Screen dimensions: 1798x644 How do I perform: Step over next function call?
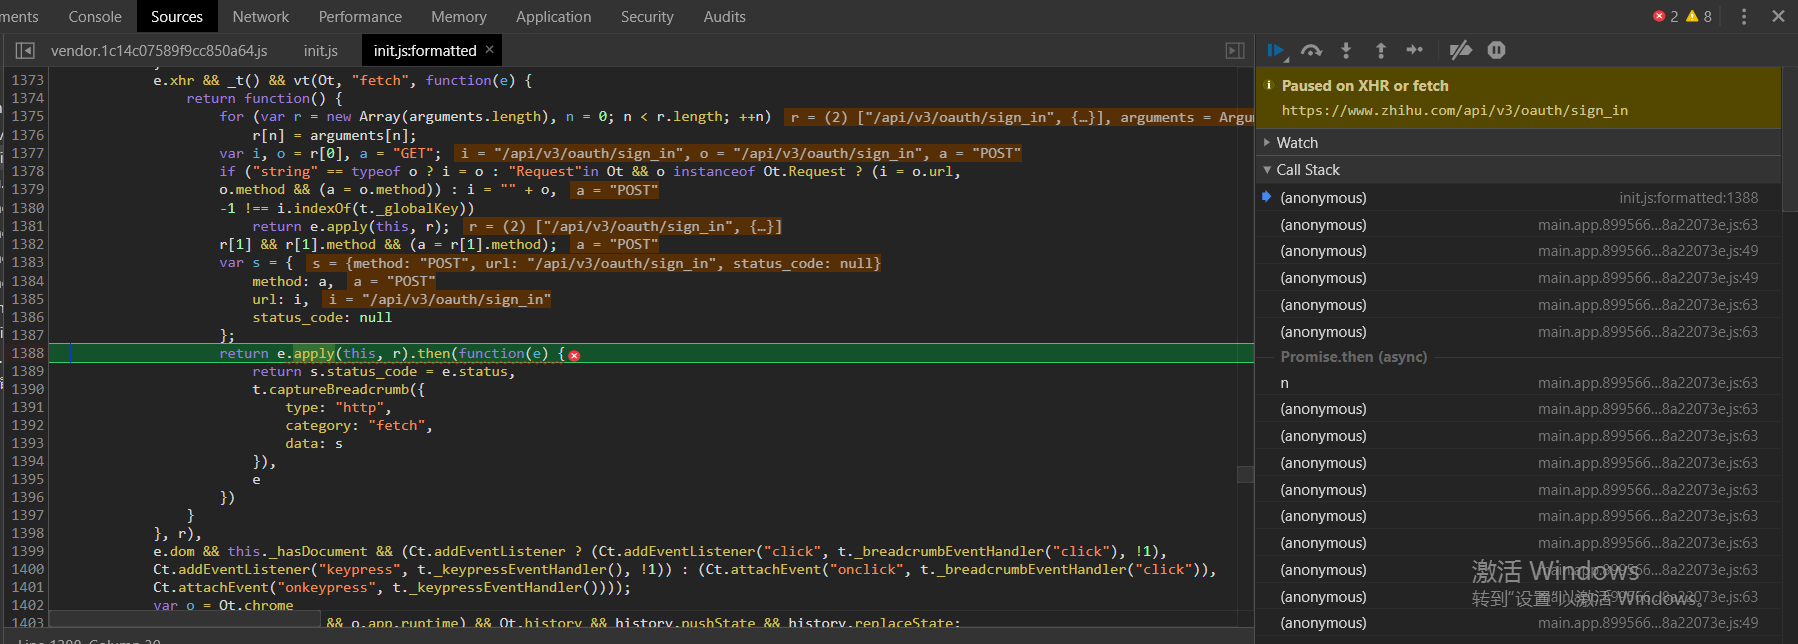pyautogui.click(x=1311, y=50)
